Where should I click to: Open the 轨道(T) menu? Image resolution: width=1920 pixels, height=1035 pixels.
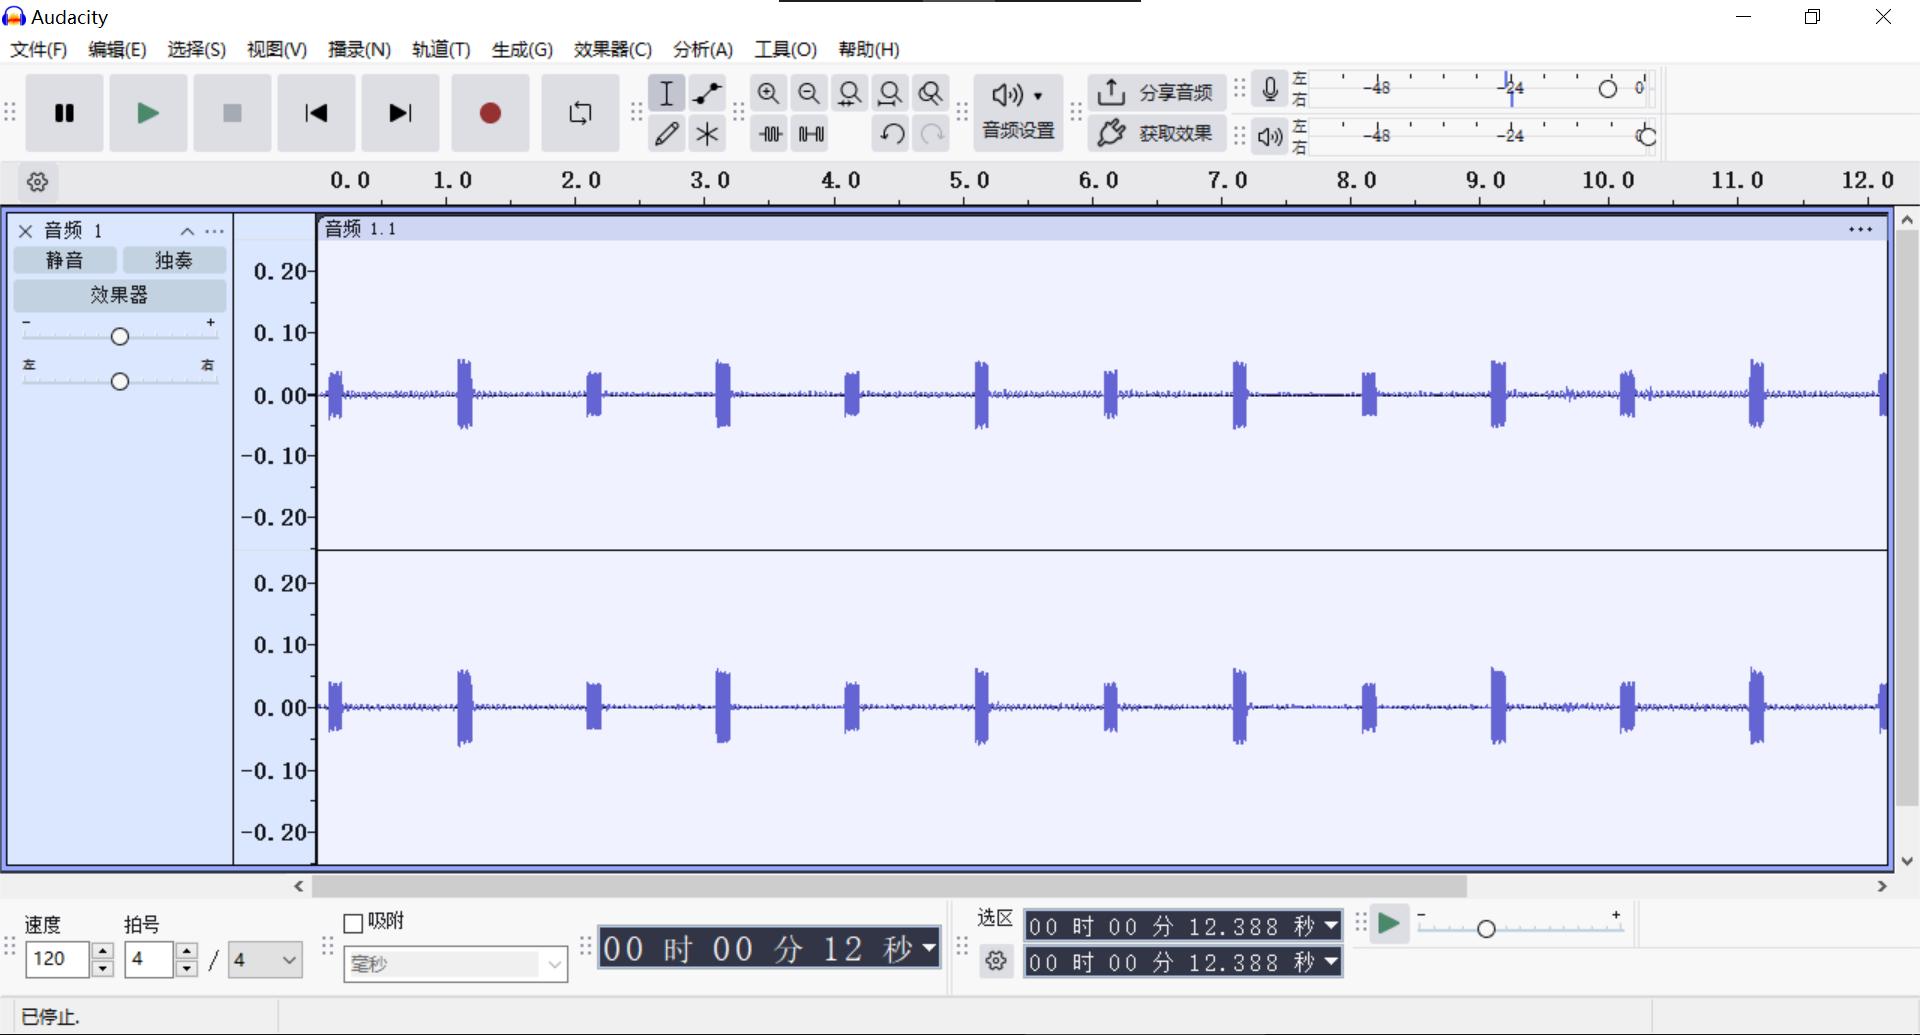(441, 49)
